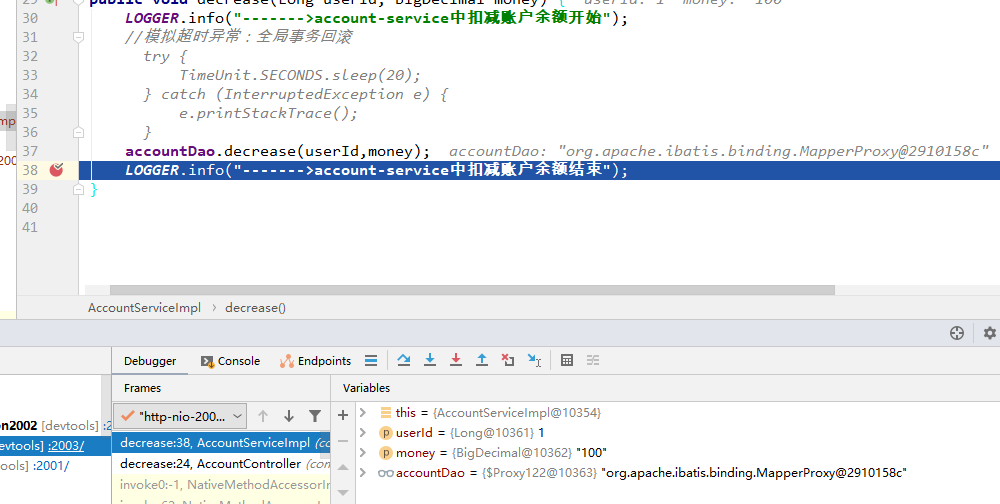Image resolution: width=1000 pixels, height=504 pixels.
Task: Select next frame down arrow
Action: click(x=289, y=416)
